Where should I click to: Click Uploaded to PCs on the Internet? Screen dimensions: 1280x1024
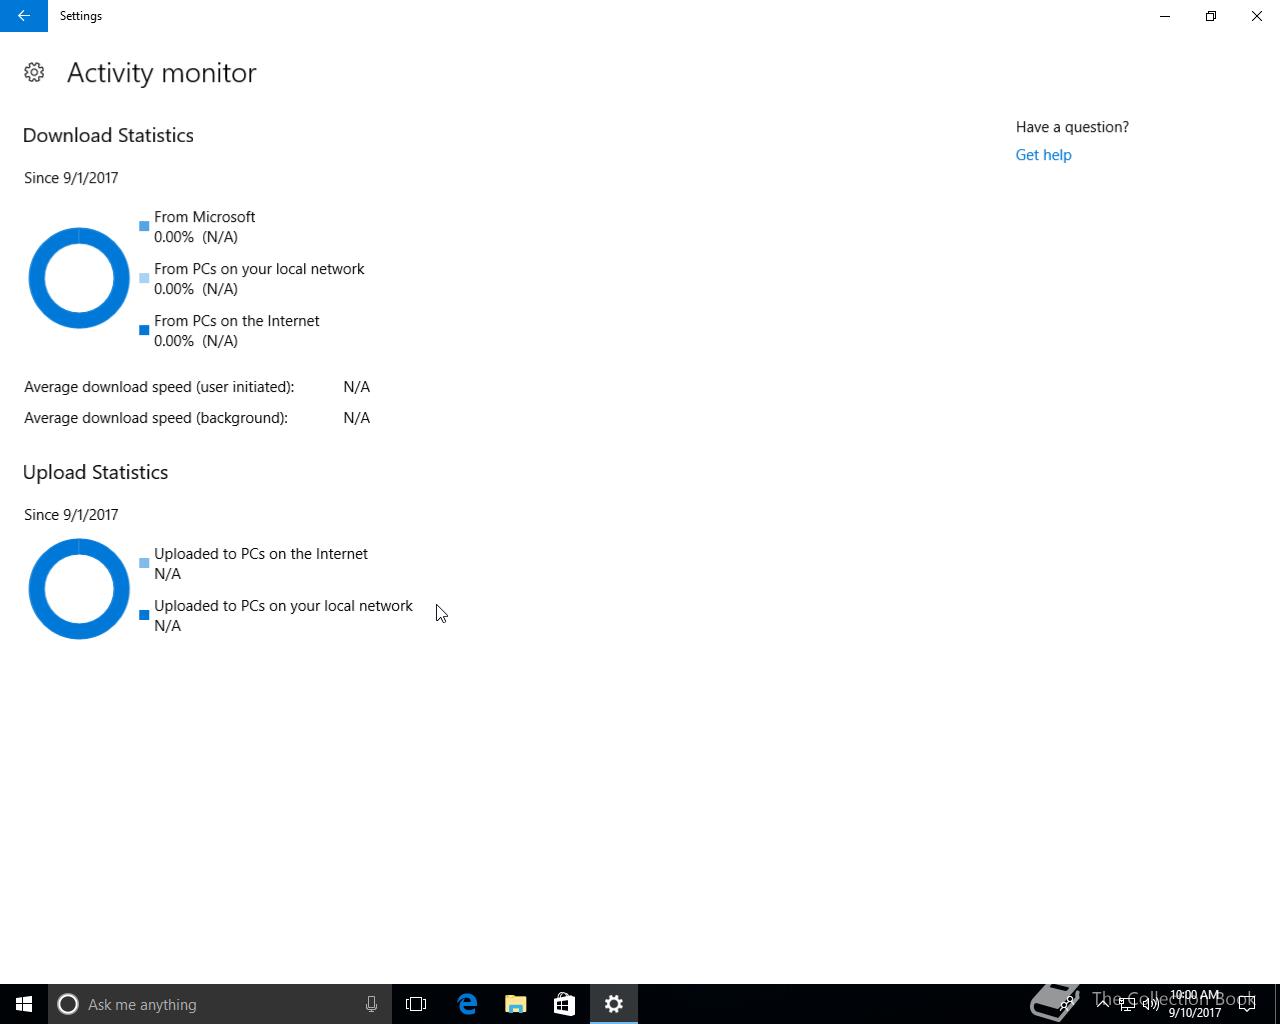pyautogui.click(x=261, y=554)
